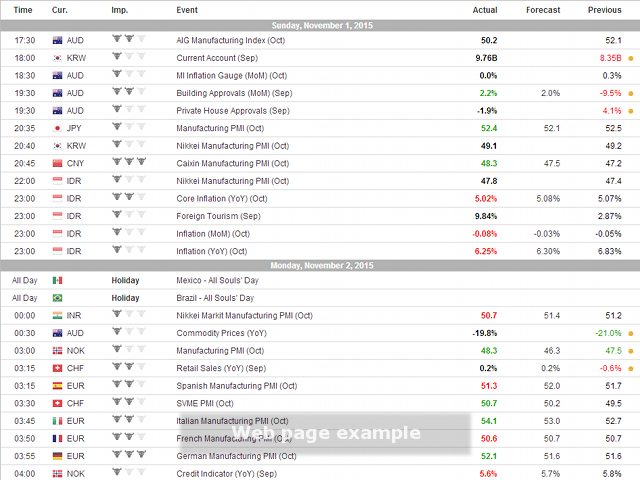
Task: Click Norway flag in 03:00 Manufacturing PMI row
Action: point(58,351)
